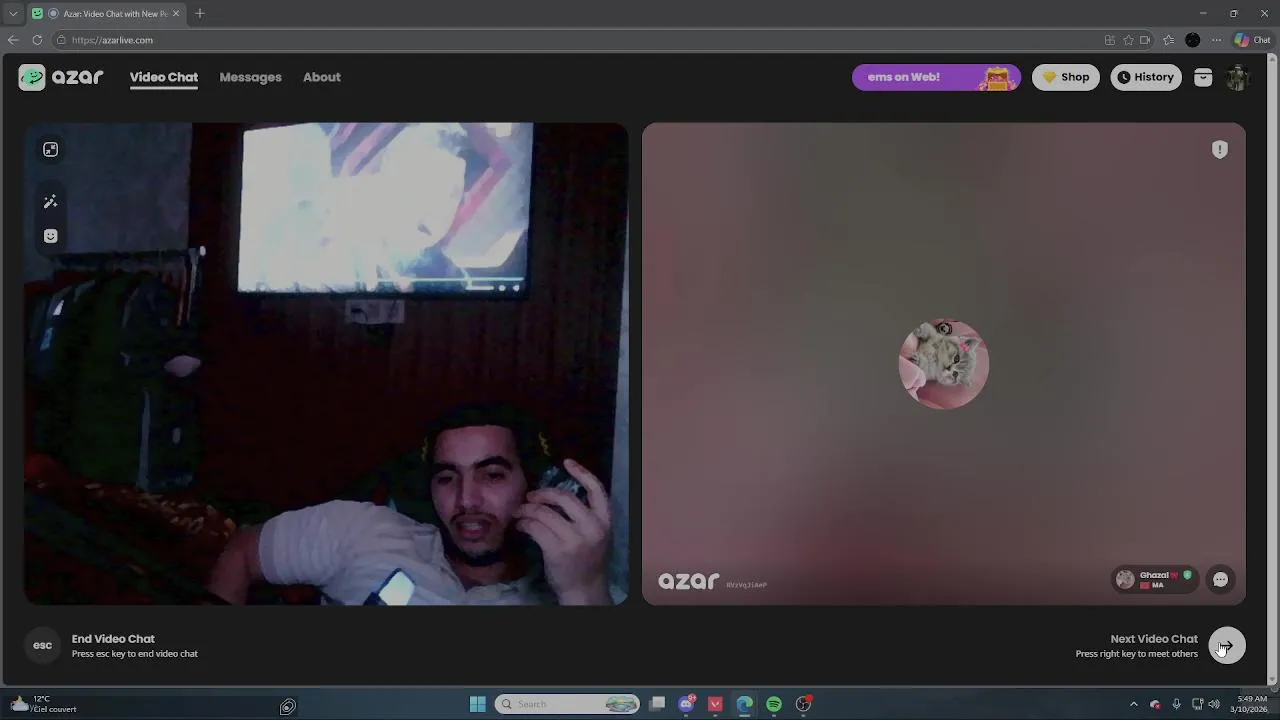Image resolution: width=1280 pixels, height=720 pixels.
Task: Click the Next Video Chat label
Action: [1154, 639]
